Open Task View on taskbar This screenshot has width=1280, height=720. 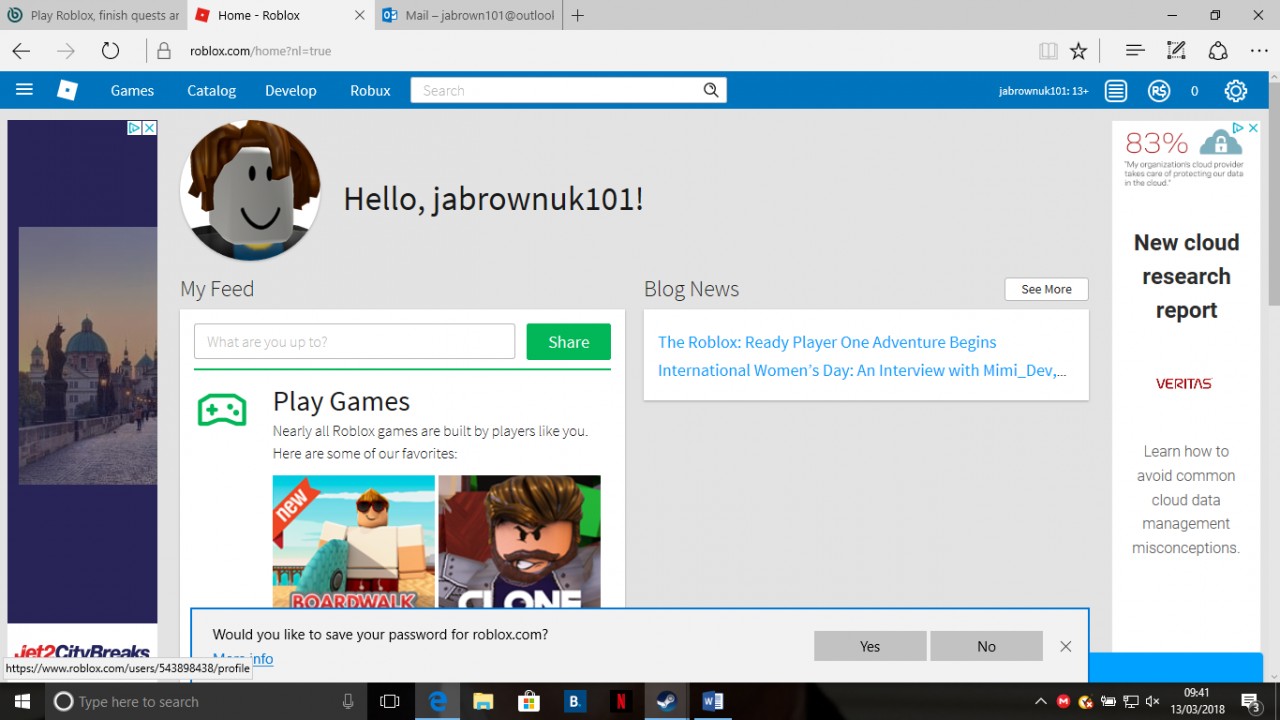pyautogui.click(x=390, y=701)
